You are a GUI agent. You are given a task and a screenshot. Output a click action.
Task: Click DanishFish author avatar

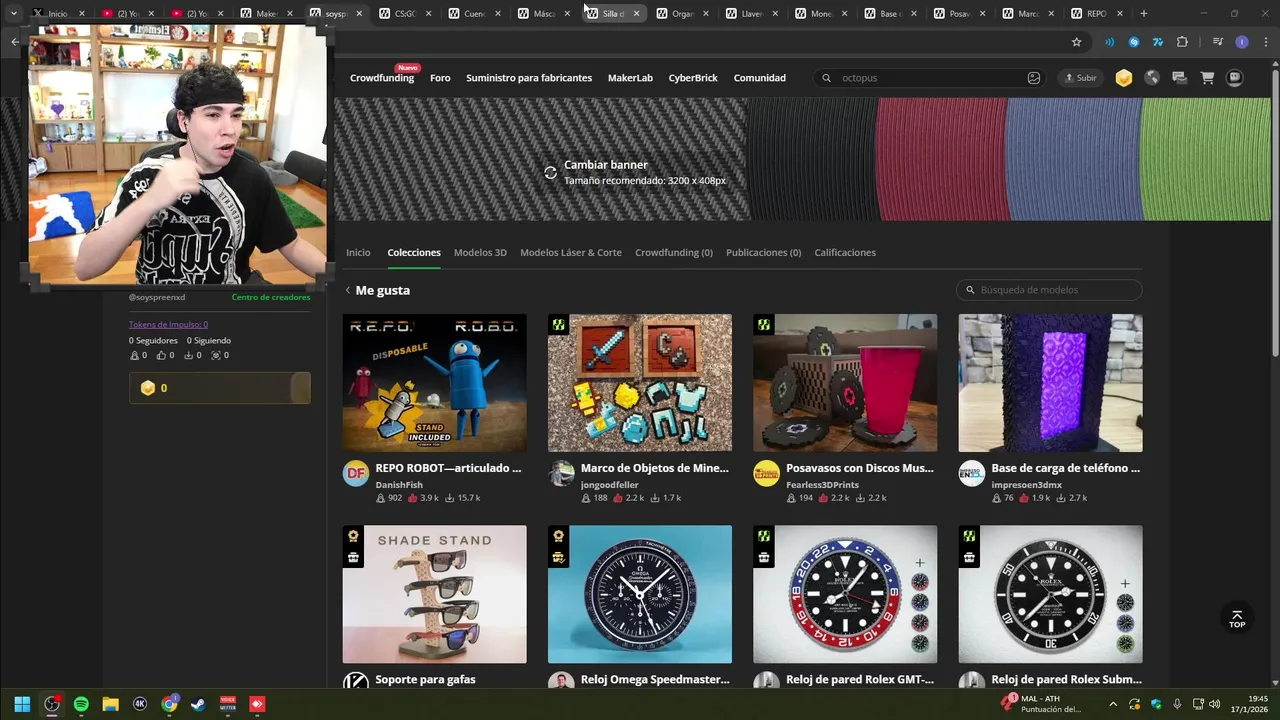356,474
